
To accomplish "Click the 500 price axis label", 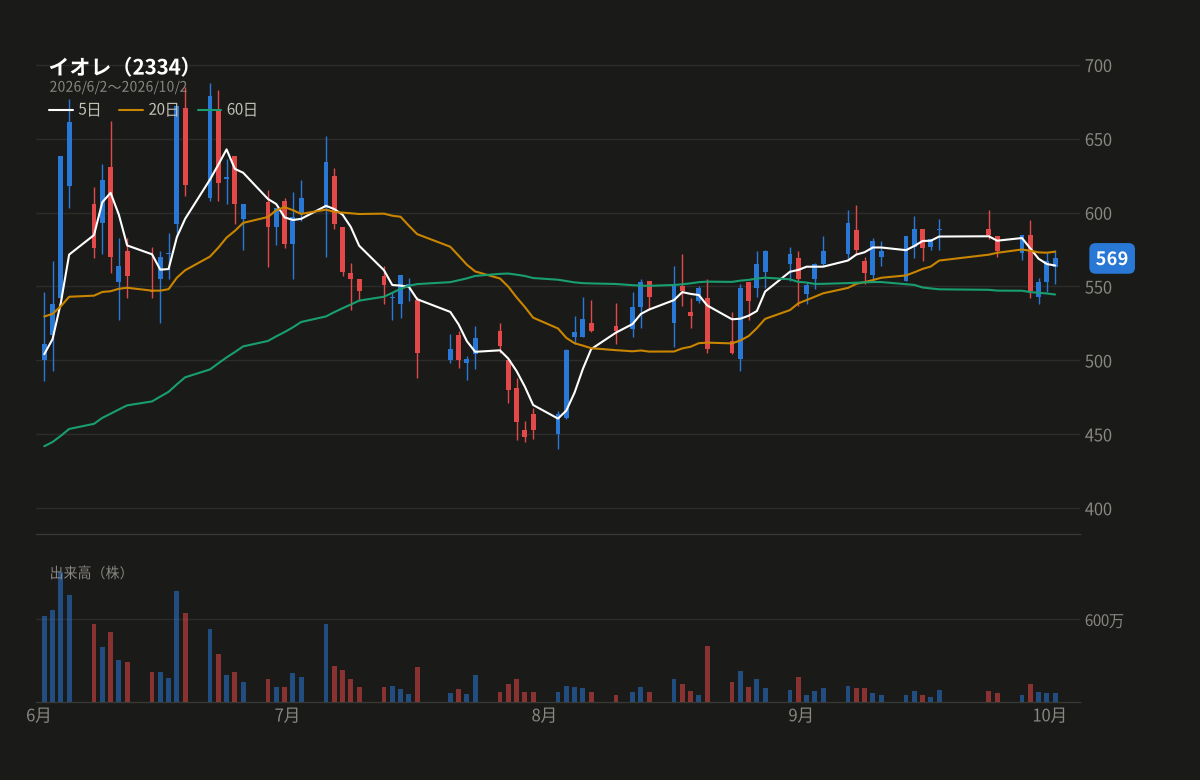I will (1099, 361).
